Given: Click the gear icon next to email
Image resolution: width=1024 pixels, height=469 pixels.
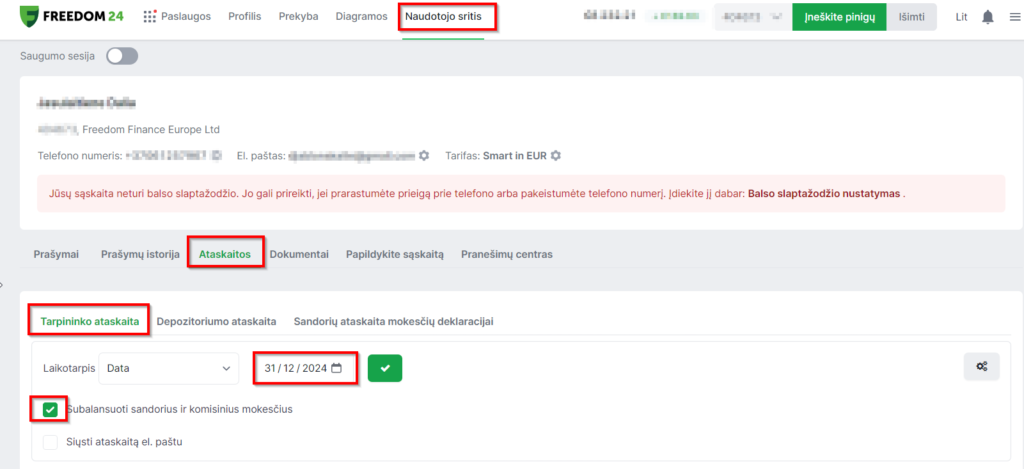Looking at the screenshot, I should point(424,156).
